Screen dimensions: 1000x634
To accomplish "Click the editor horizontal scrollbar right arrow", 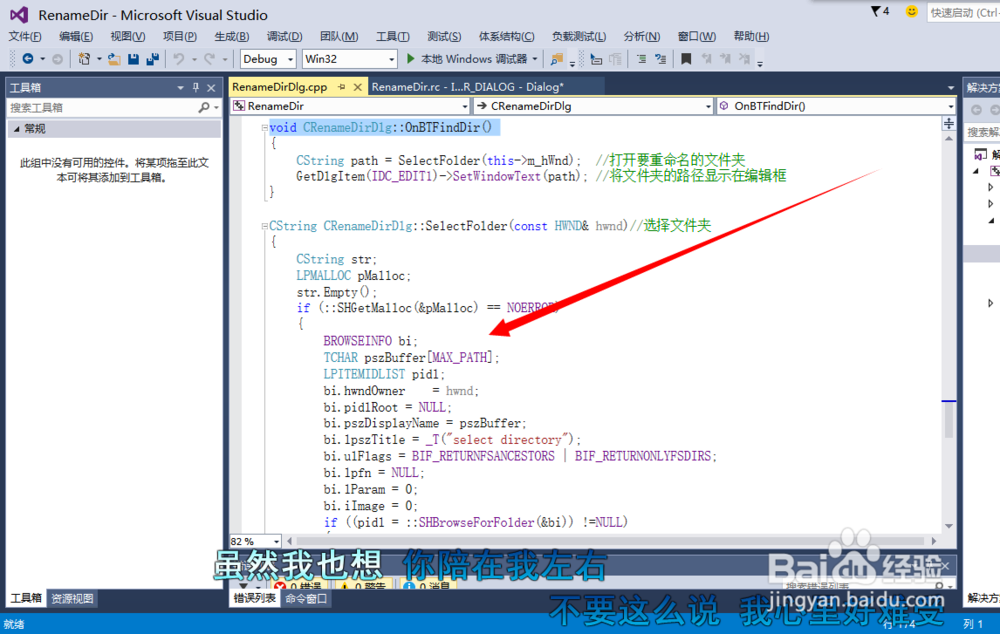I will (934, 541).
